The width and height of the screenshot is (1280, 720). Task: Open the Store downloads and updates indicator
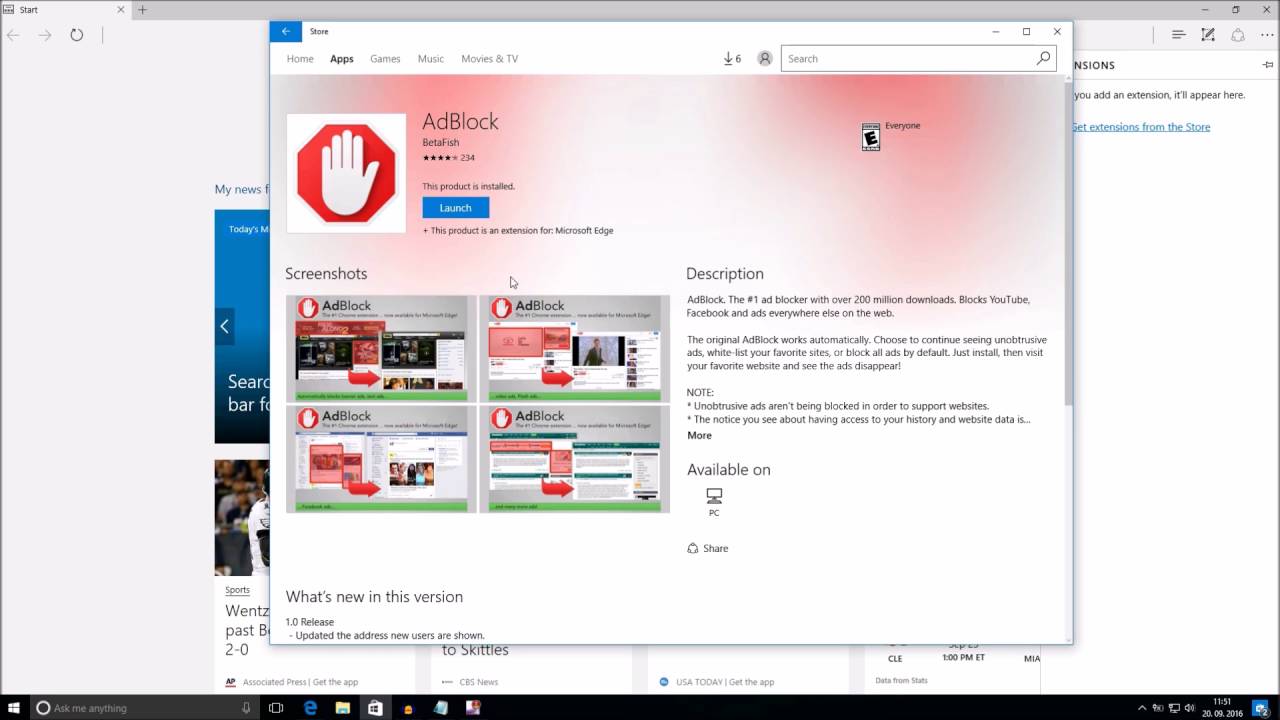pyautogui.click(x=732, y=59)
